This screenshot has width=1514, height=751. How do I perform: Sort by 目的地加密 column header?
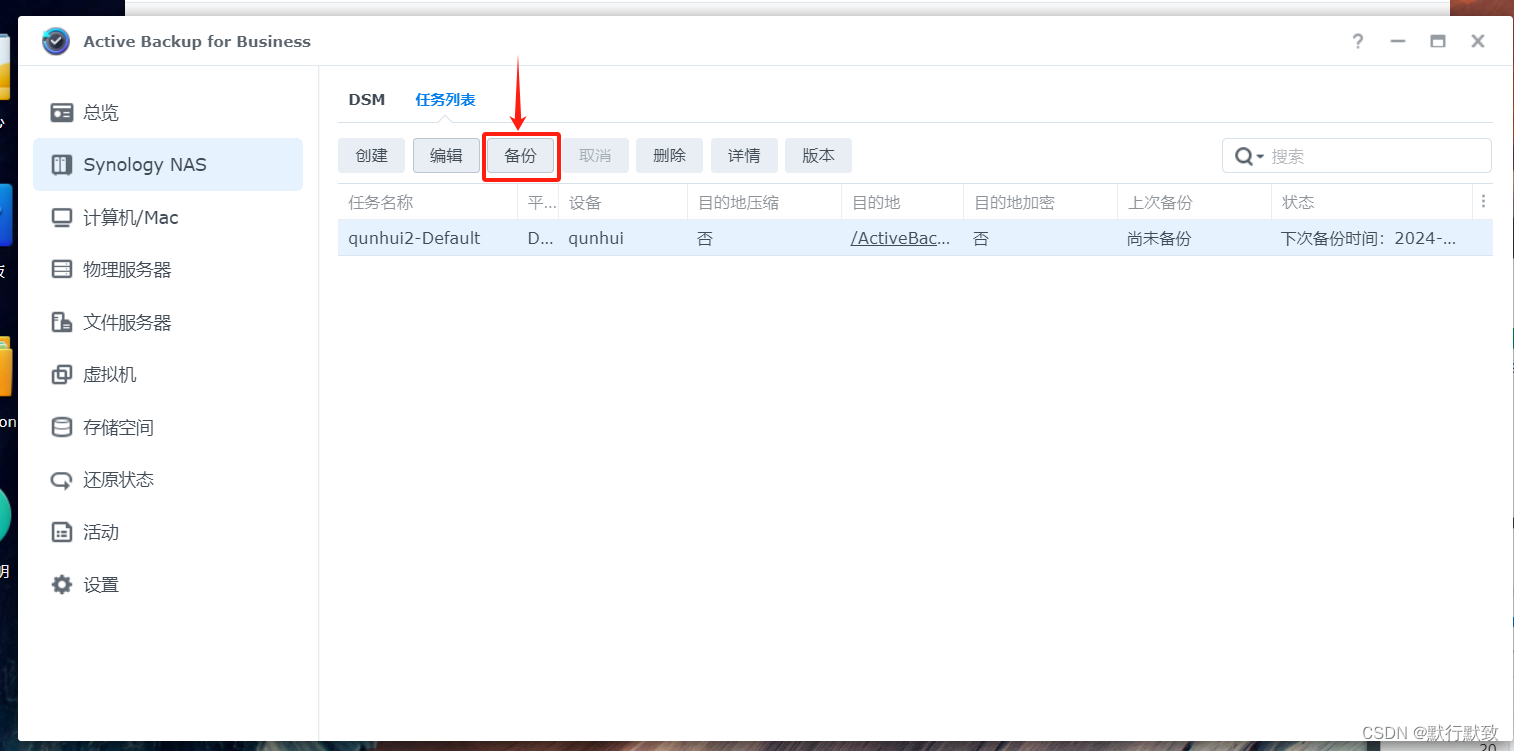1040,202
